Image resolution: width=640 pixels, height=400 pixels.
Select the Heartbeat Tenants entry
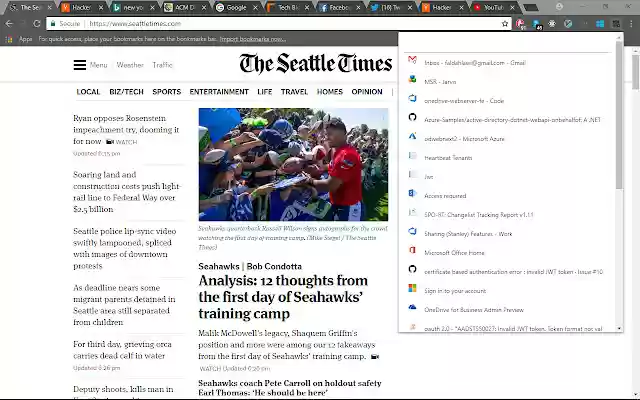coord(507,158)
